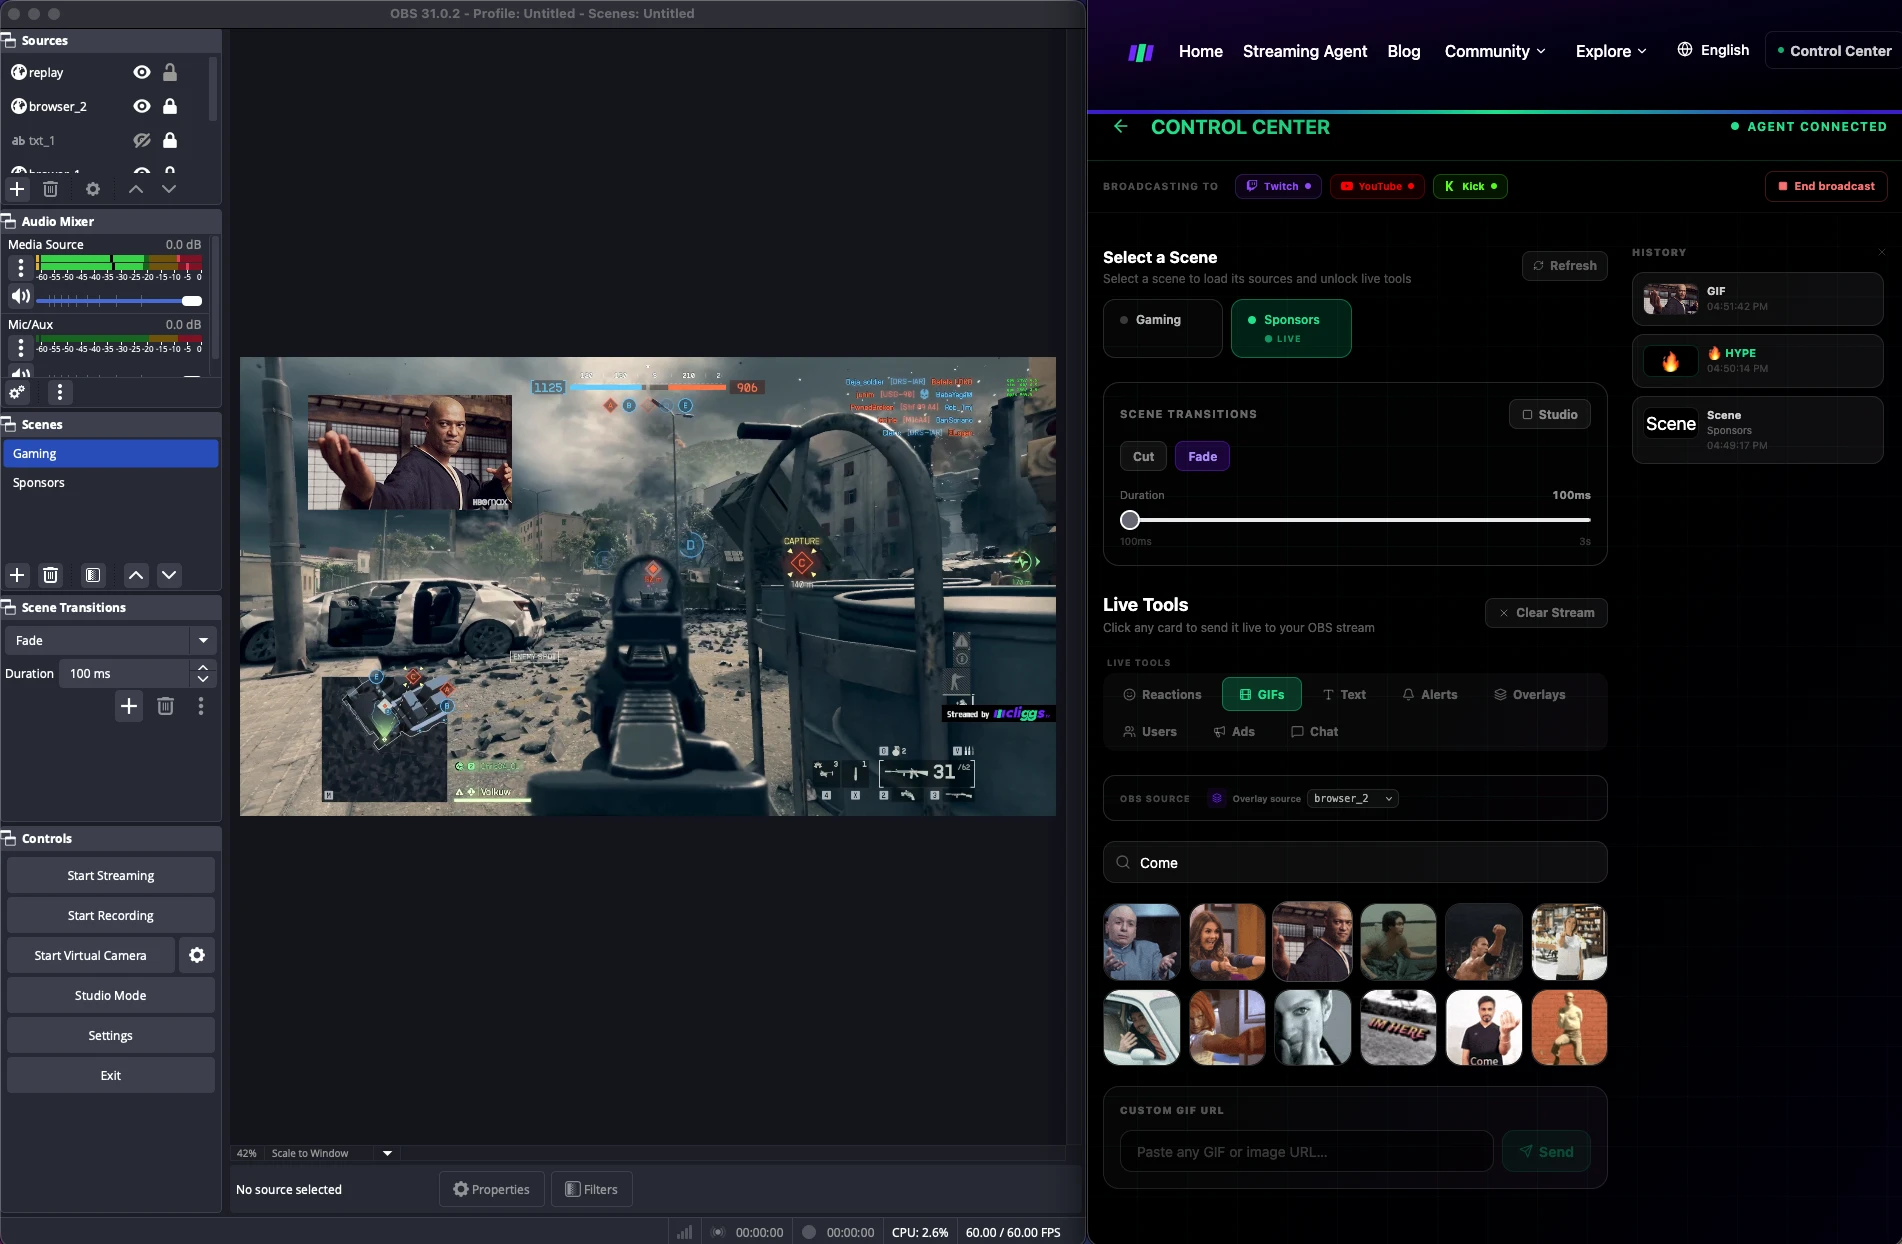The image size is (1902, 1244).
Task: Click the site logo in the navigation bar
Action: click(x=1141, y=52)
